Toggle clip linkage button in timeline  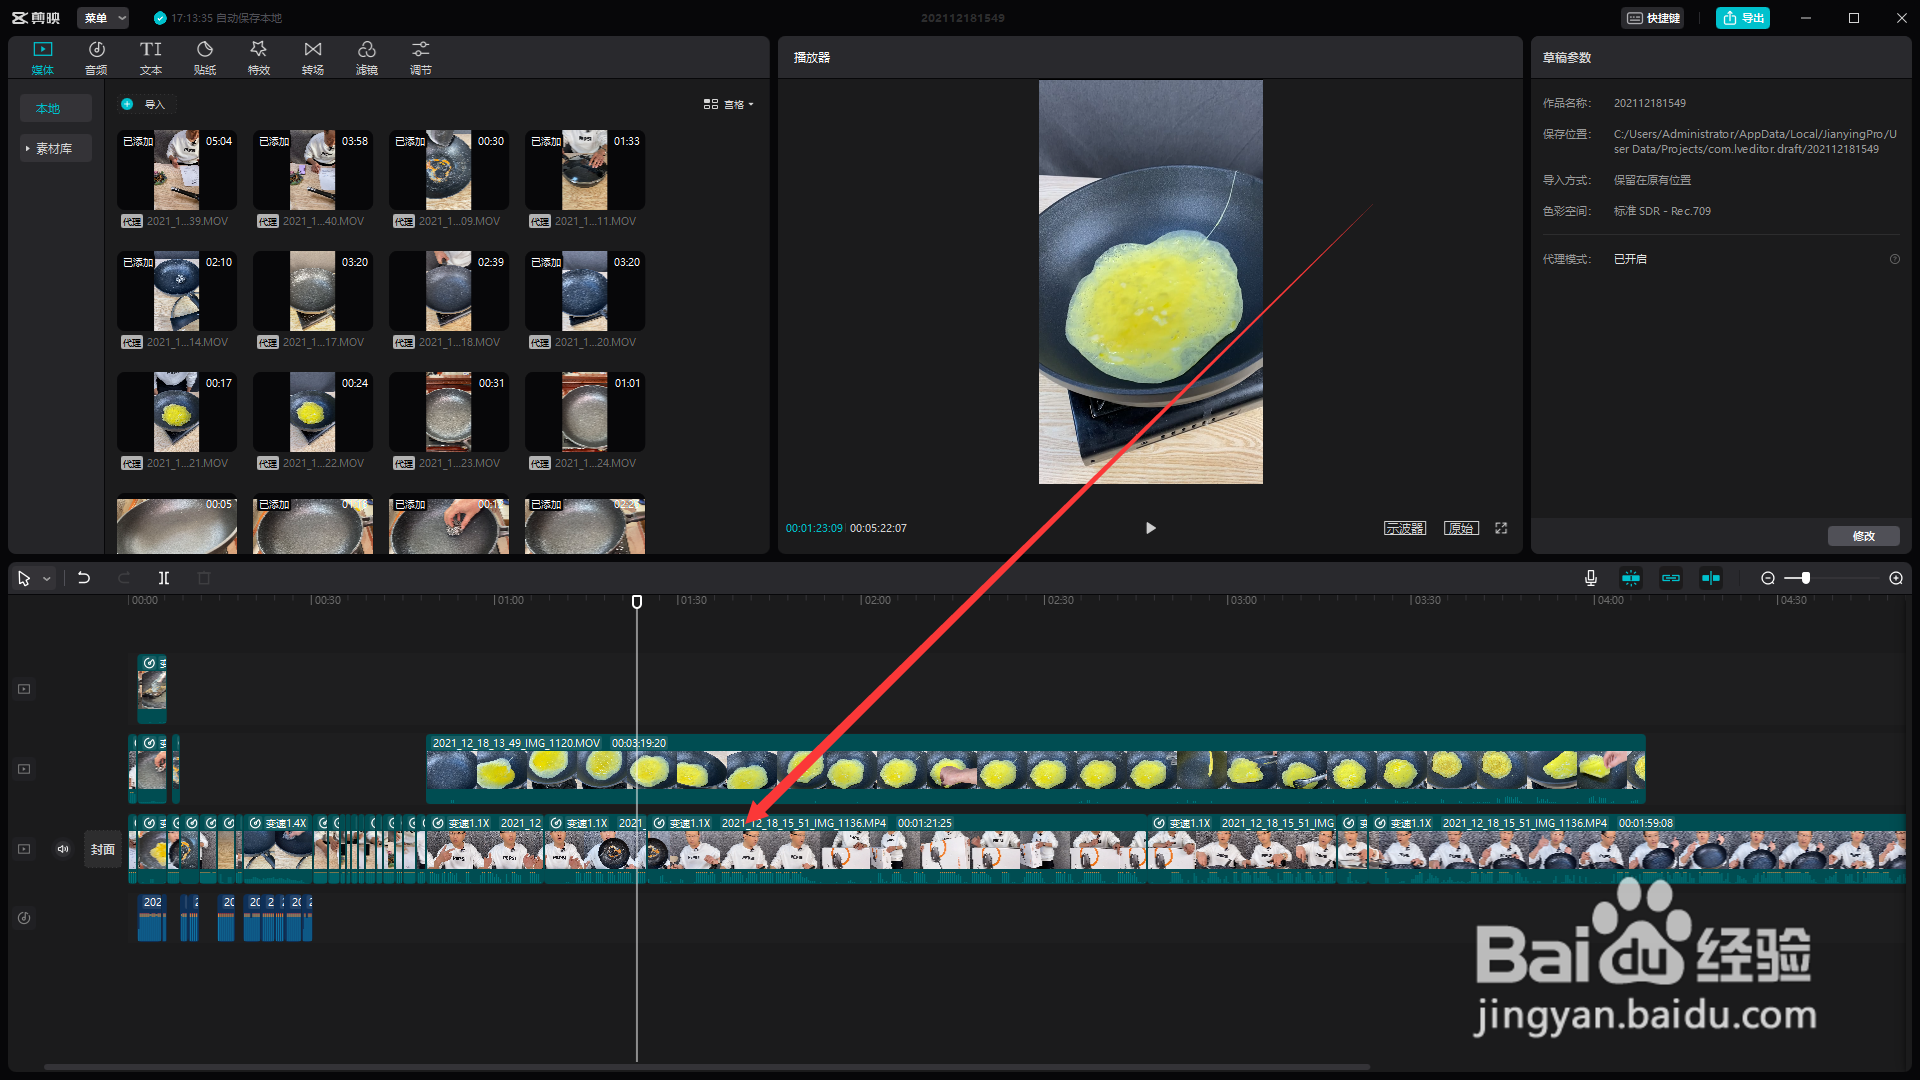pyautogui.click(x=1671, y=578)
